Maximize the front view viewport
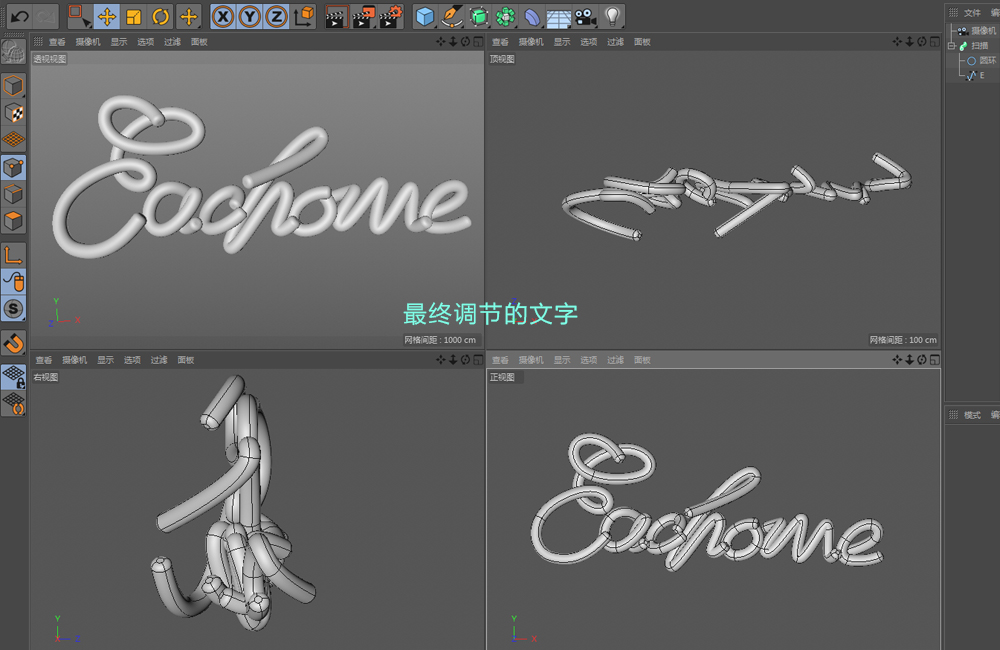This screenshot has width=1000, height=650. [x=934, y=360]
